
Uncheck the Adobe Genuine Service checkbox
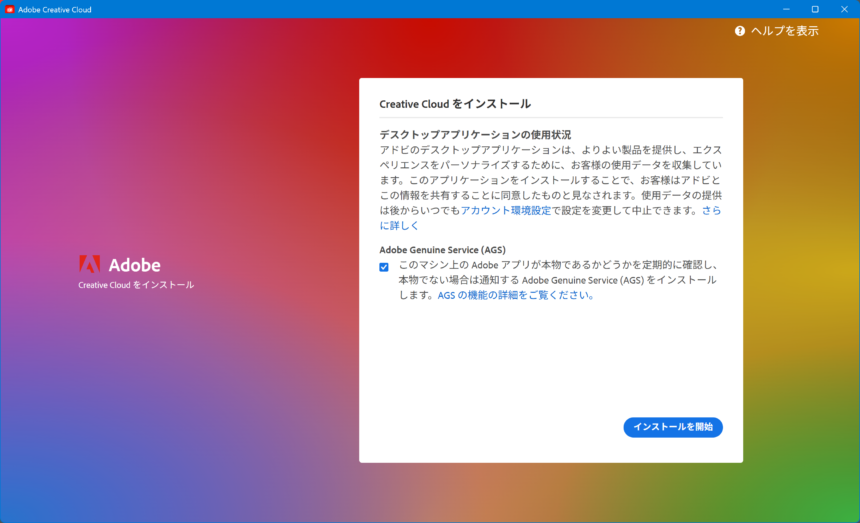384,267
